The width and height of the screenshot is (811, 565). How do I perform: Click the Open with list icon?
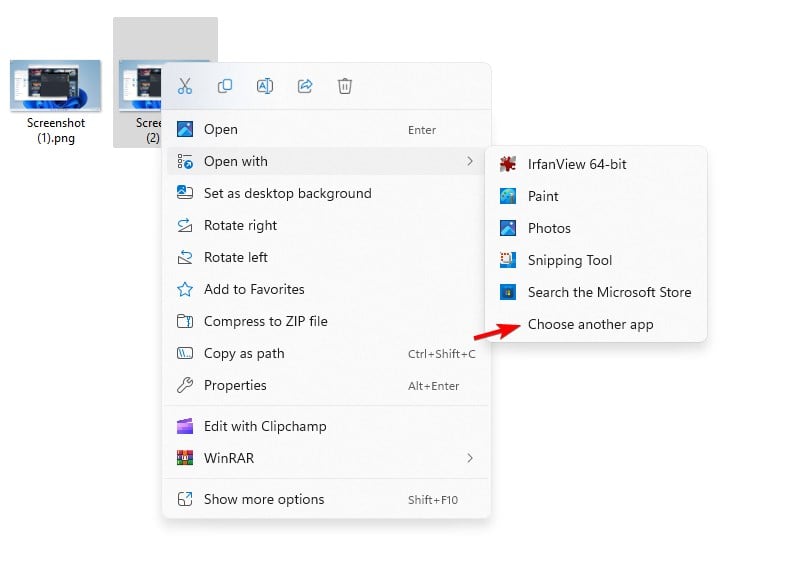click(x=185, y=161)
